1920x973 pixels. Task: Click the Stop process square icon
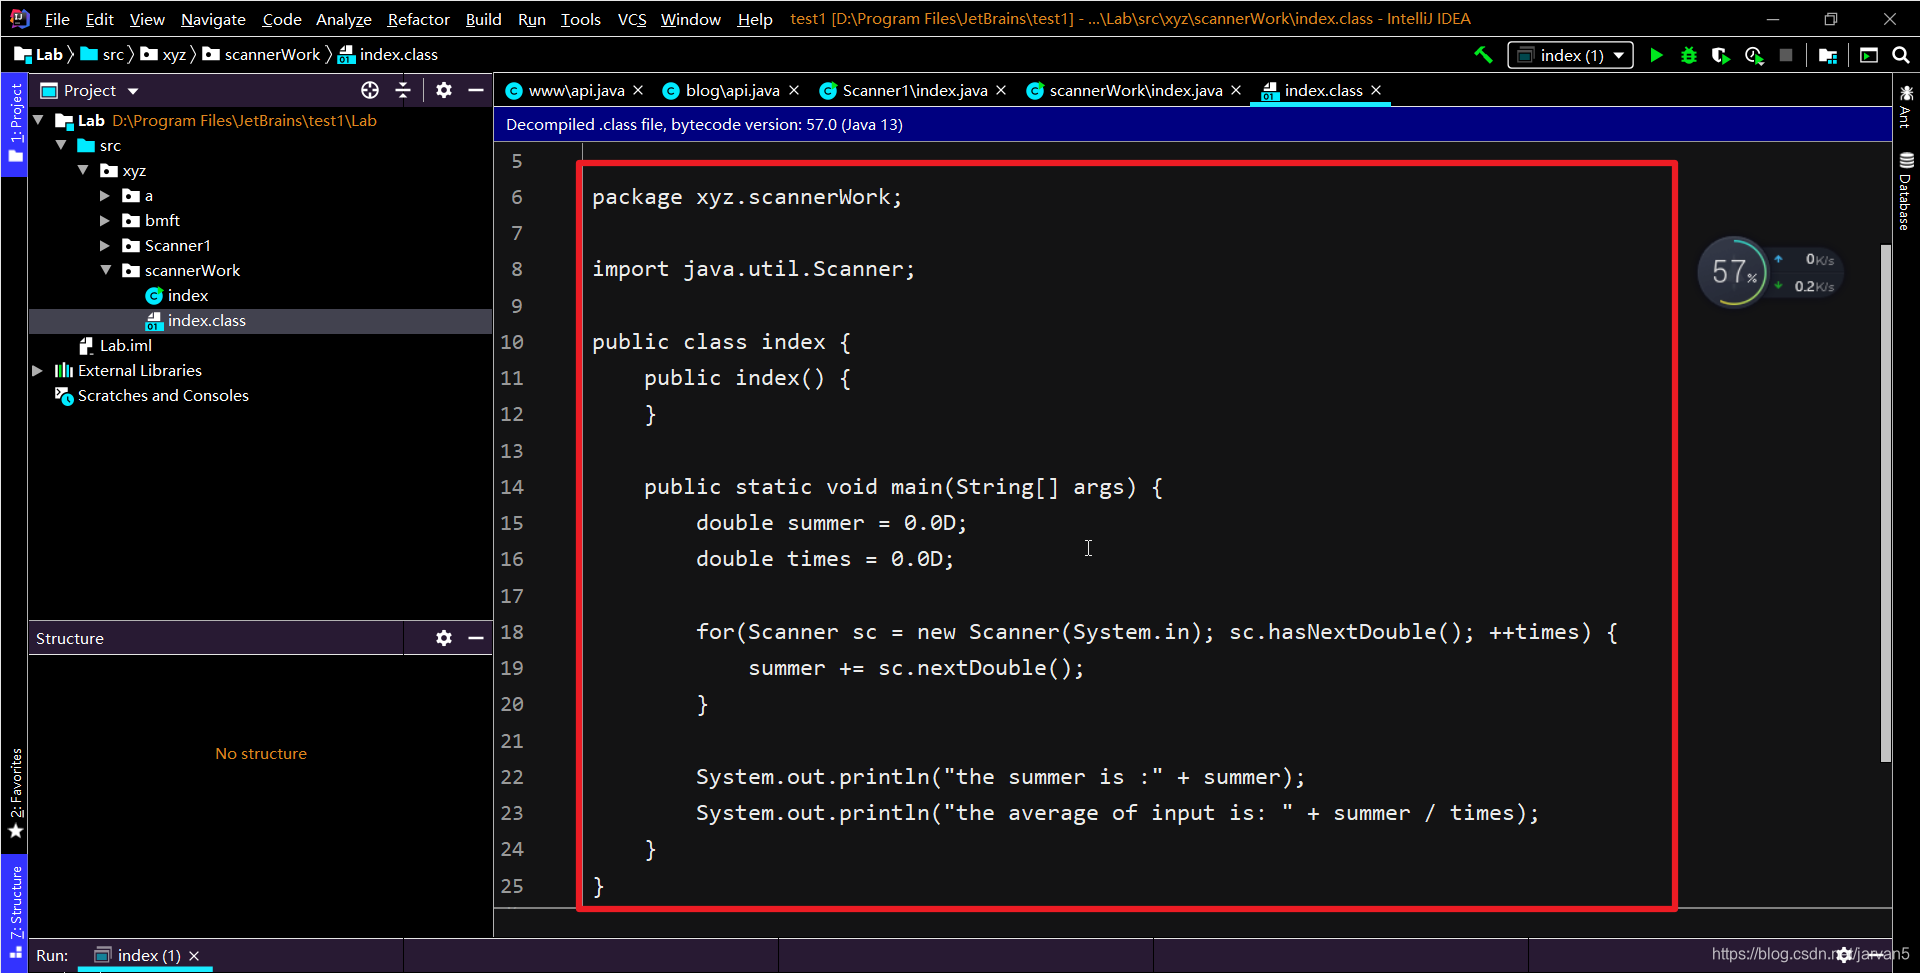coord(1786,55)
